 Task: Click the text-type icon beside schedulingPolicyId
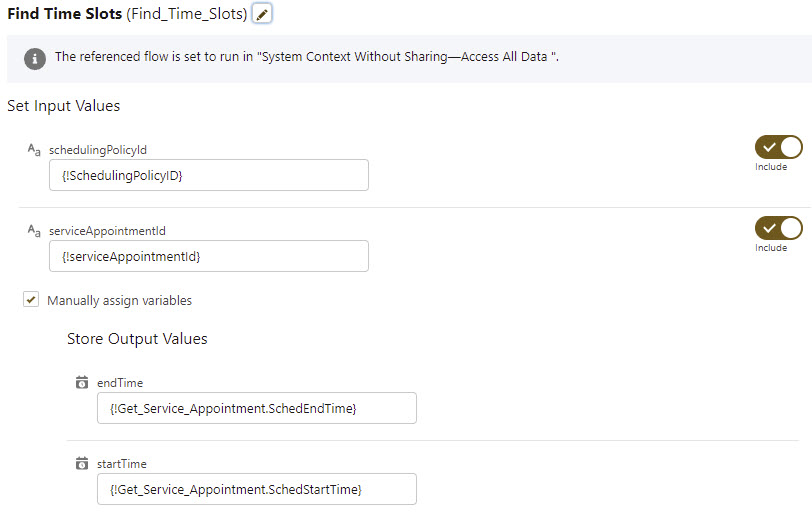[34, 150]
